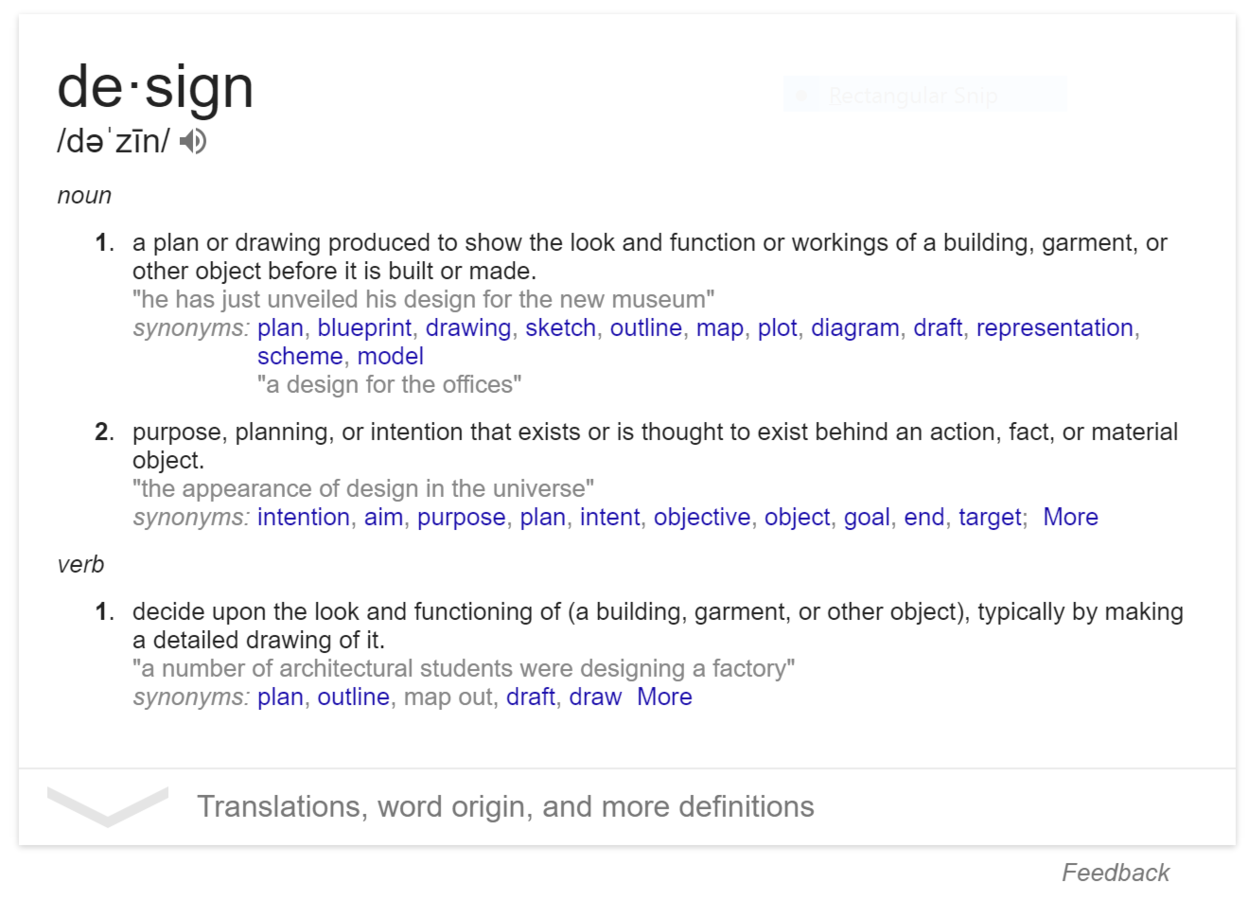Screen dimensions: 1248x900
Task: Open 'plan' synonym in verb definition
Action: coord(280,697)
